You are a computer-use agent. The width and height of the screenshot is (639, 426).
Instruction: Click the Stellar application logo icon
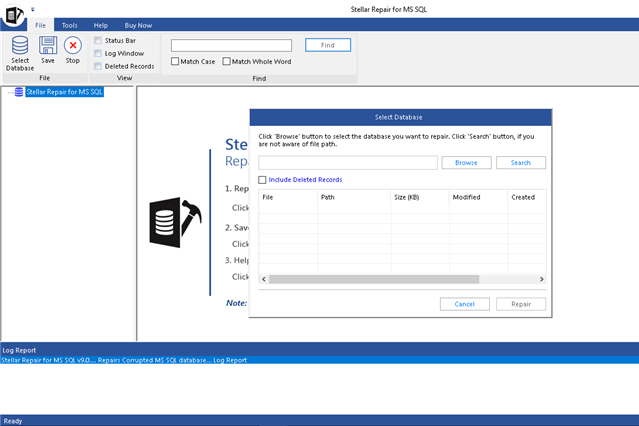pos(14,15)
